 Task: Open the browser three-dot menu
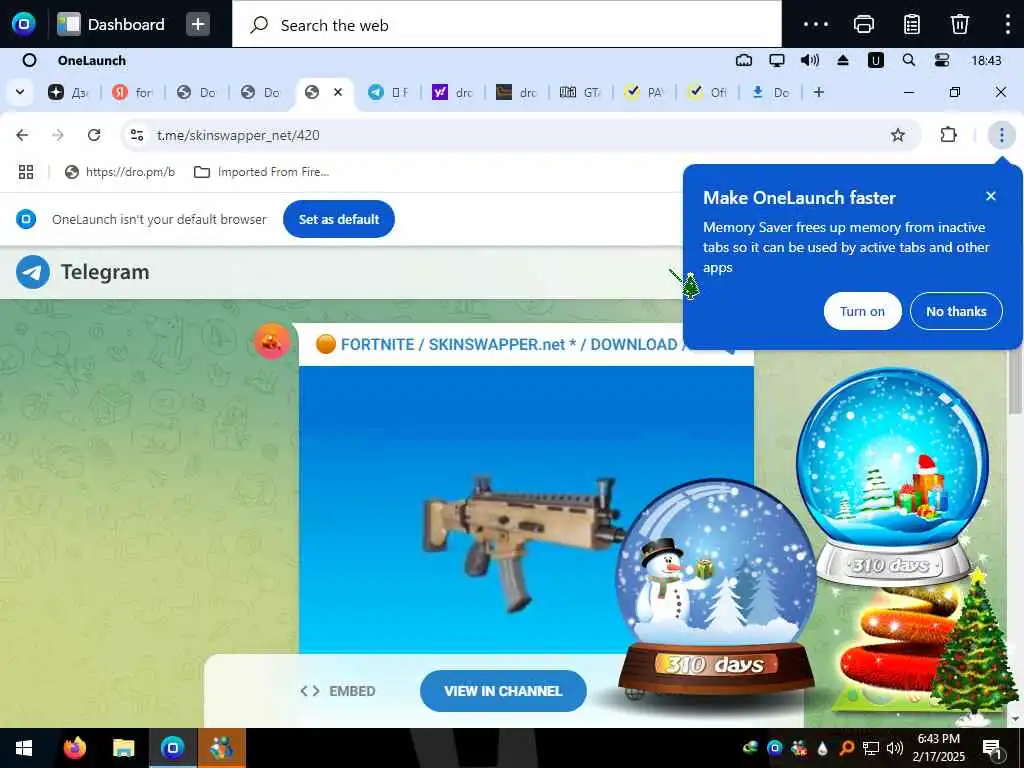[1001, 135]
